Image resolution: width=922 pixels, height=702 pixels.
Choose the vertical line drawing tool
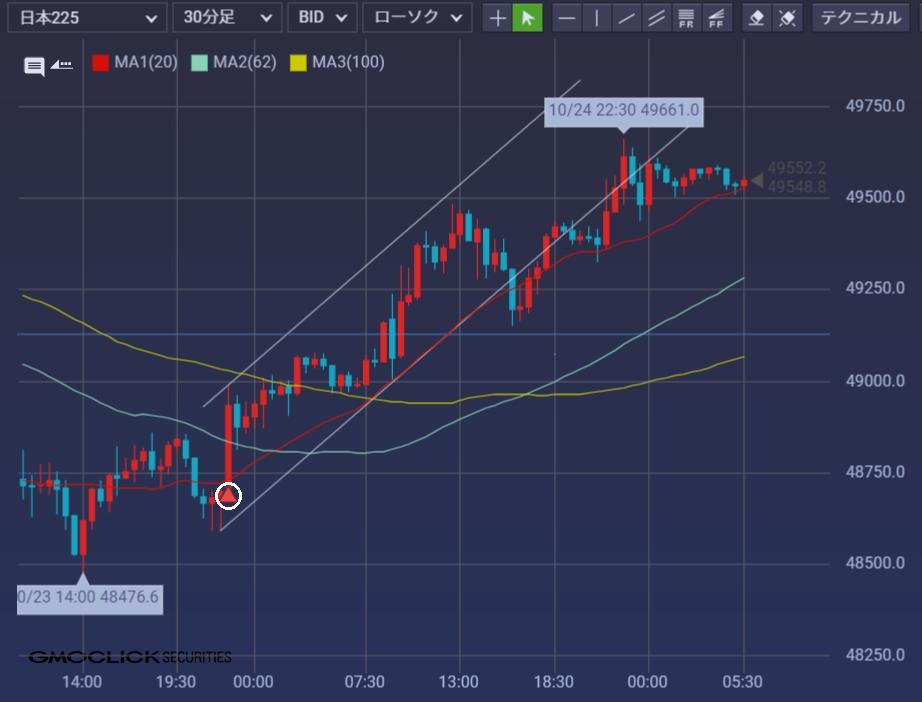point(597,18)
